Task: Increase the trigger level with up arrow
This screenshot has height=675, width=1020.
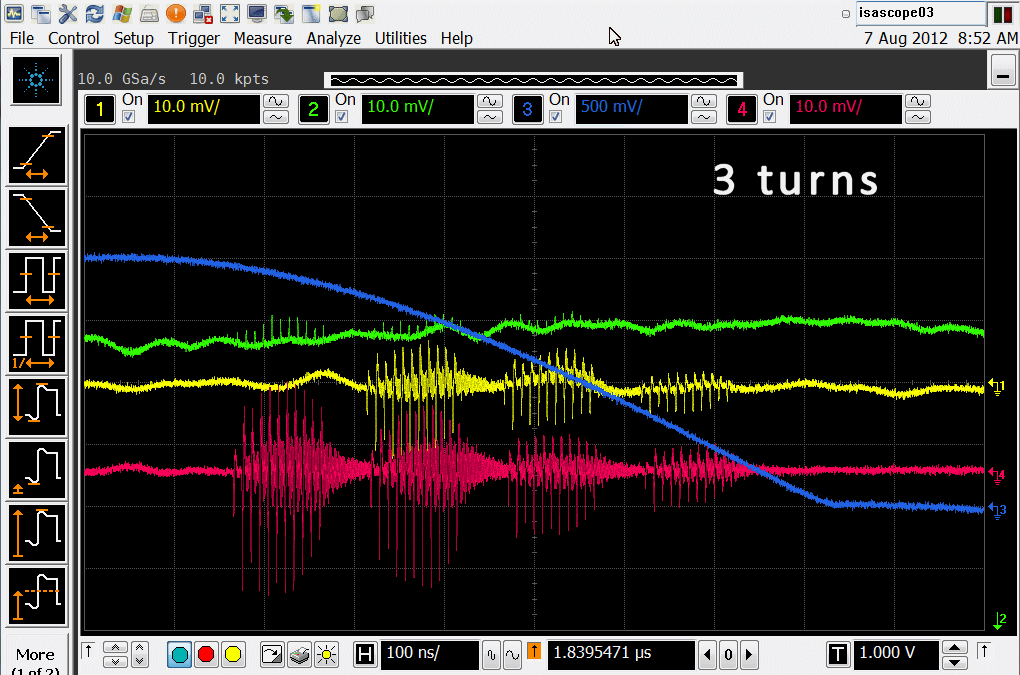Action: (956, 648)
